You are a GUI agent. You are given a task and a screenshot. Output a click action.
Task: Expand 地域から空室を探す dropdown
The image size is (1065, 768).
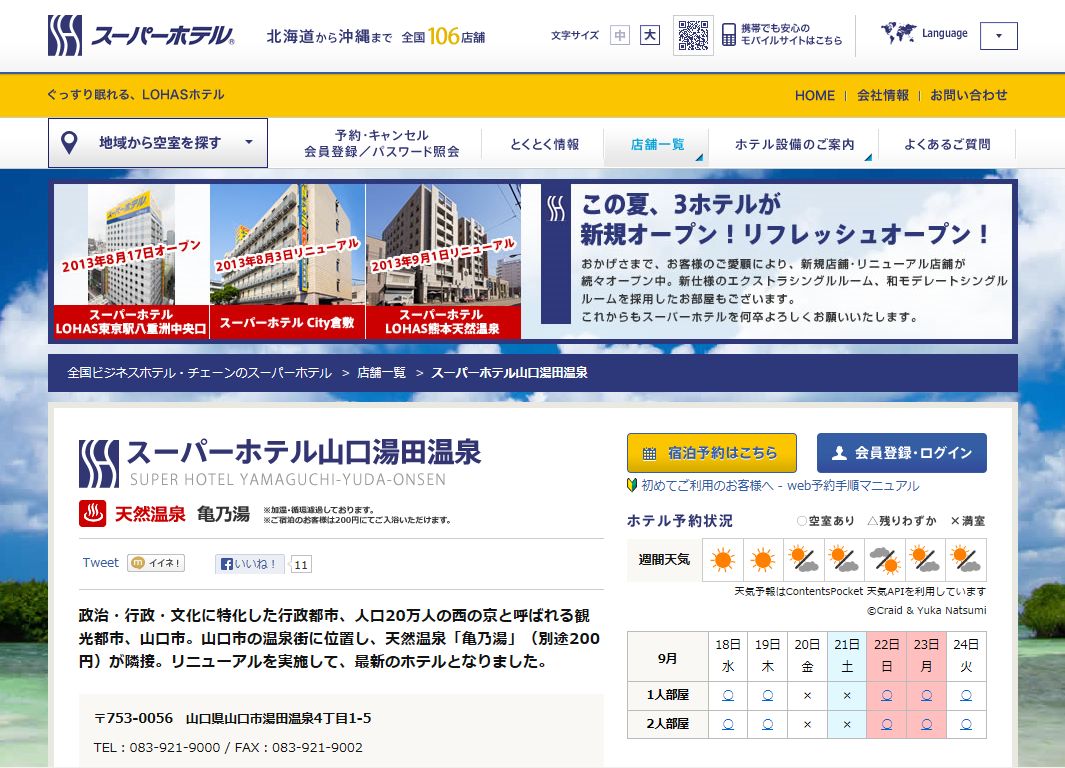point(158,143)
